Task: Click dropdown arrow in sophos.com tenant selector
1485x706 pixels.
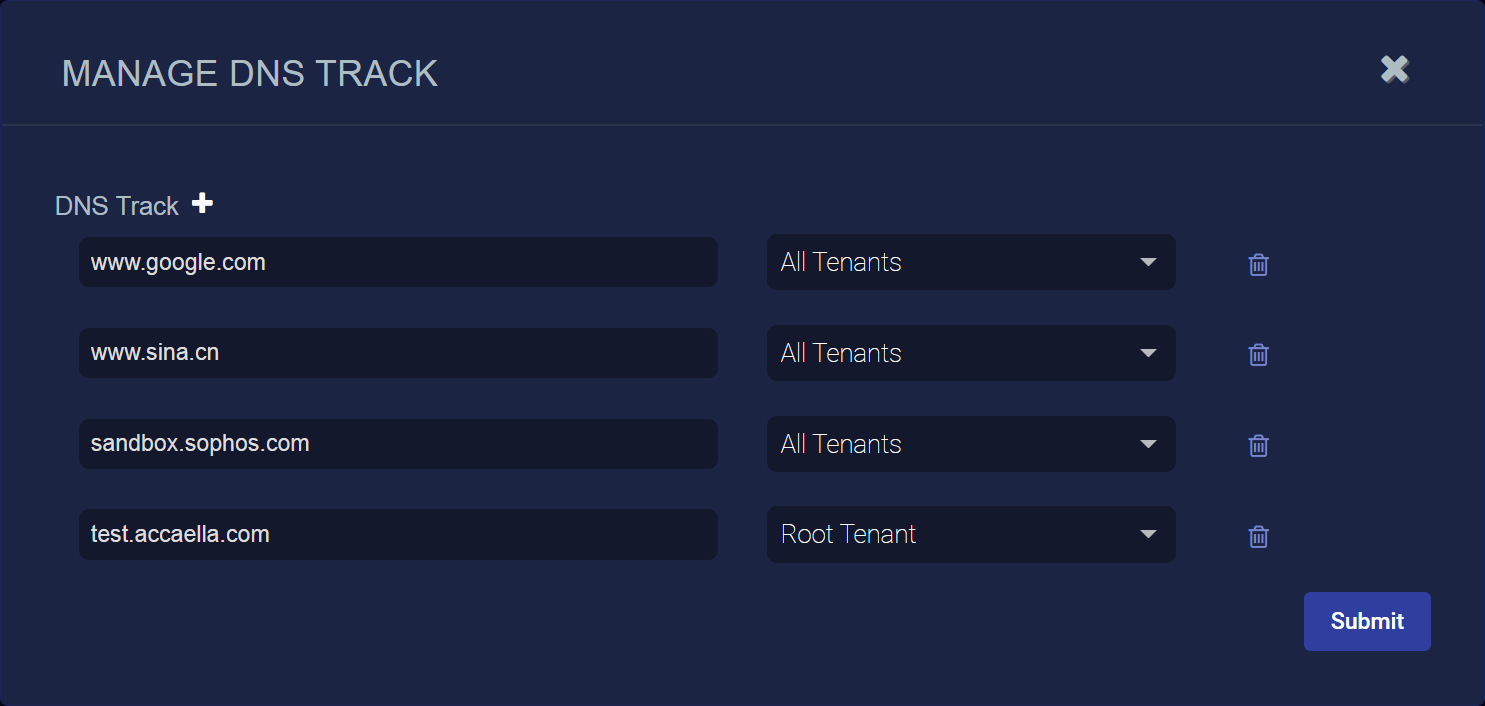Action: click(1148, 444)
